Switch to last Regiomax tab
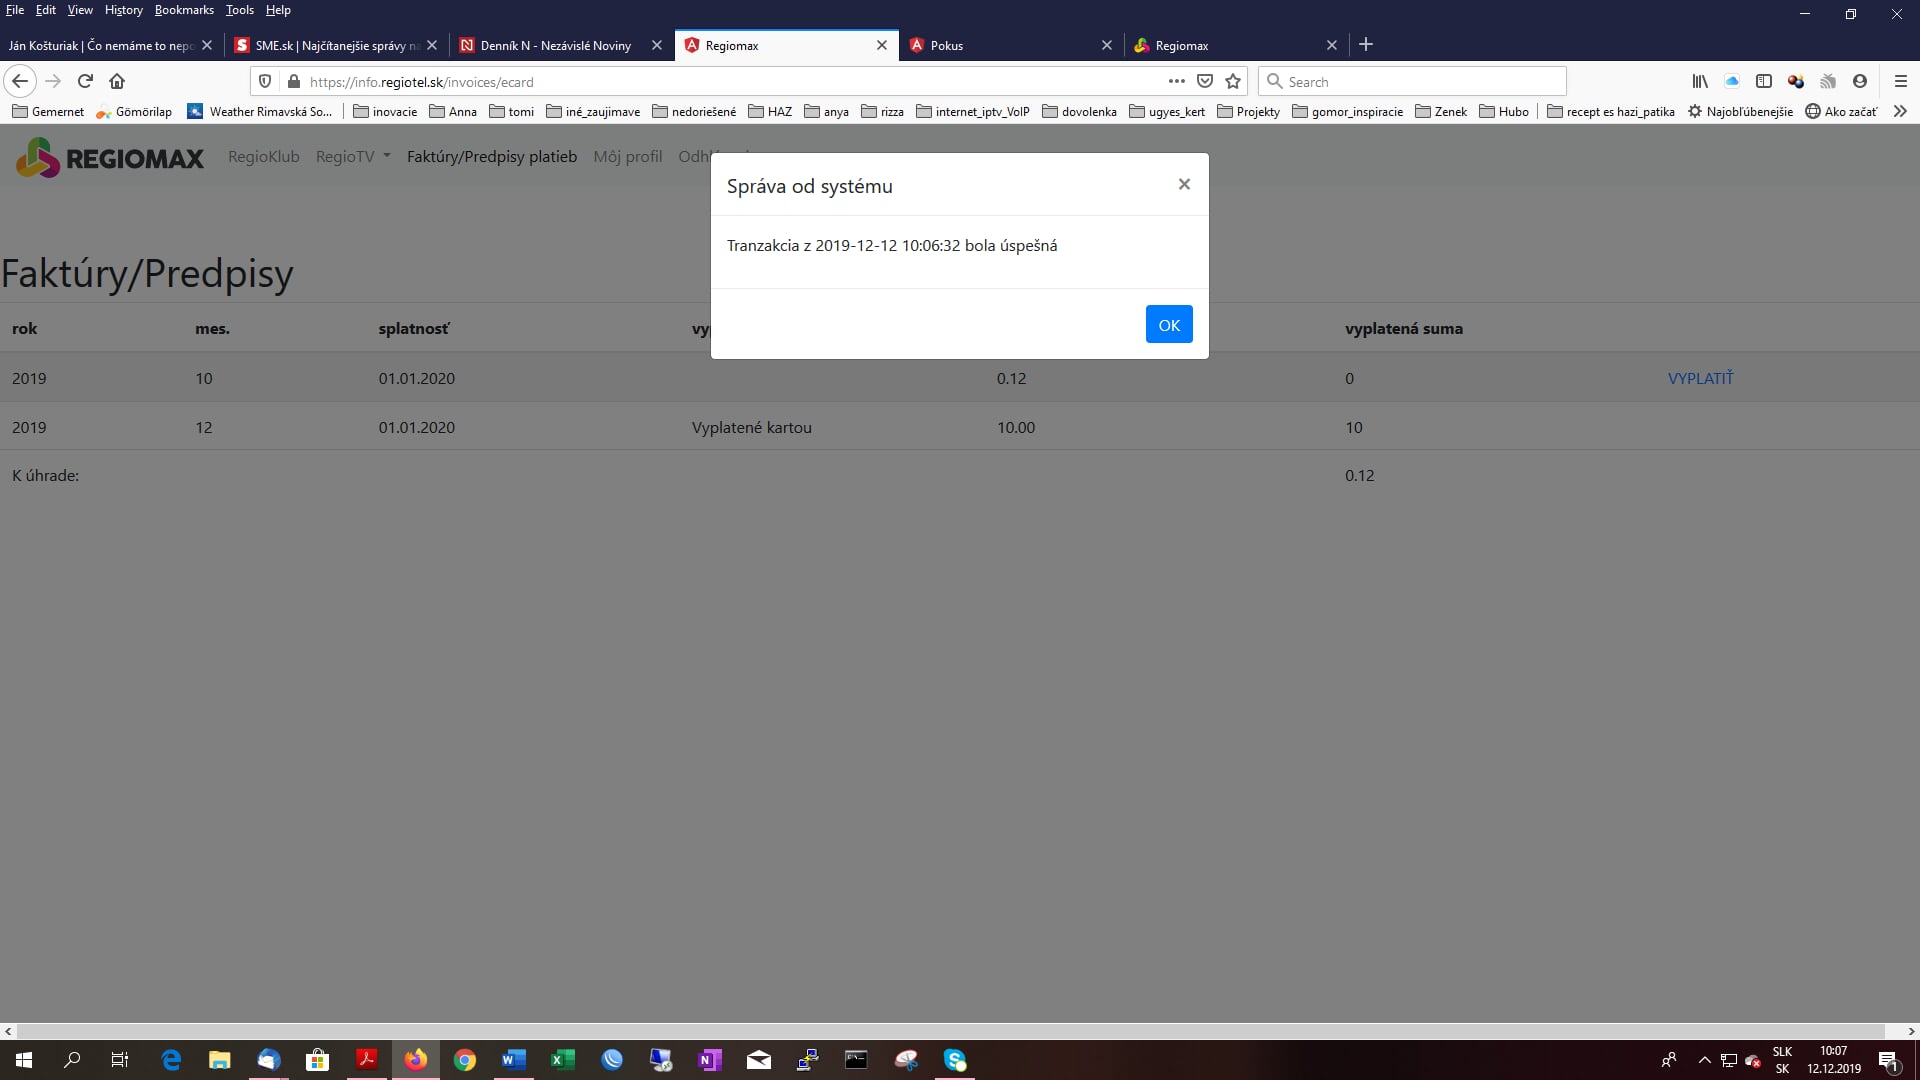The image size is (1920, 1080). pyautogui.click(x=1236, y=45)
